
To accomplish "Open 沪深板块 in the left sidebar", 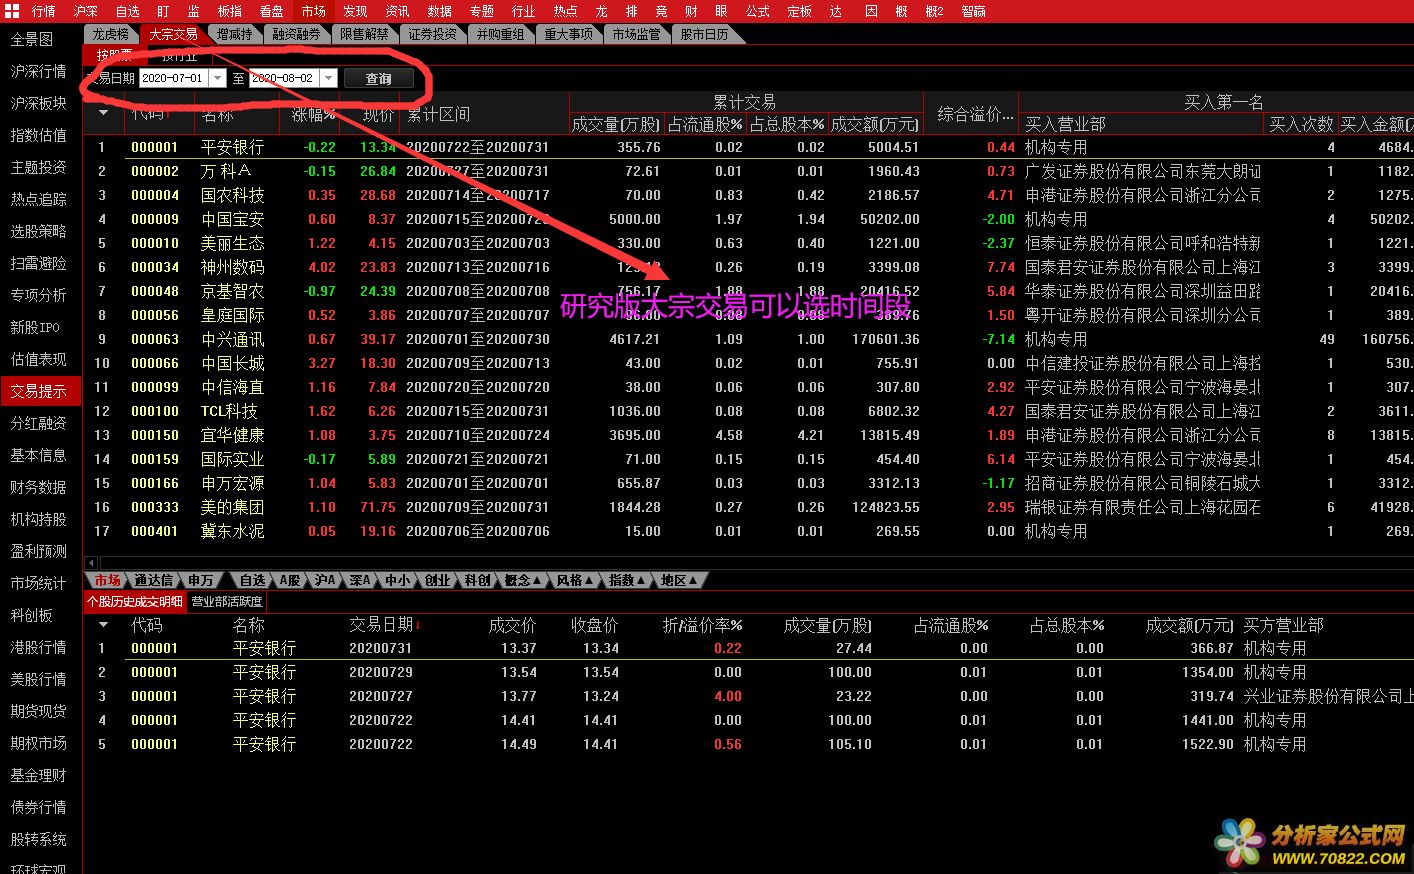I will tap(38, 103).
